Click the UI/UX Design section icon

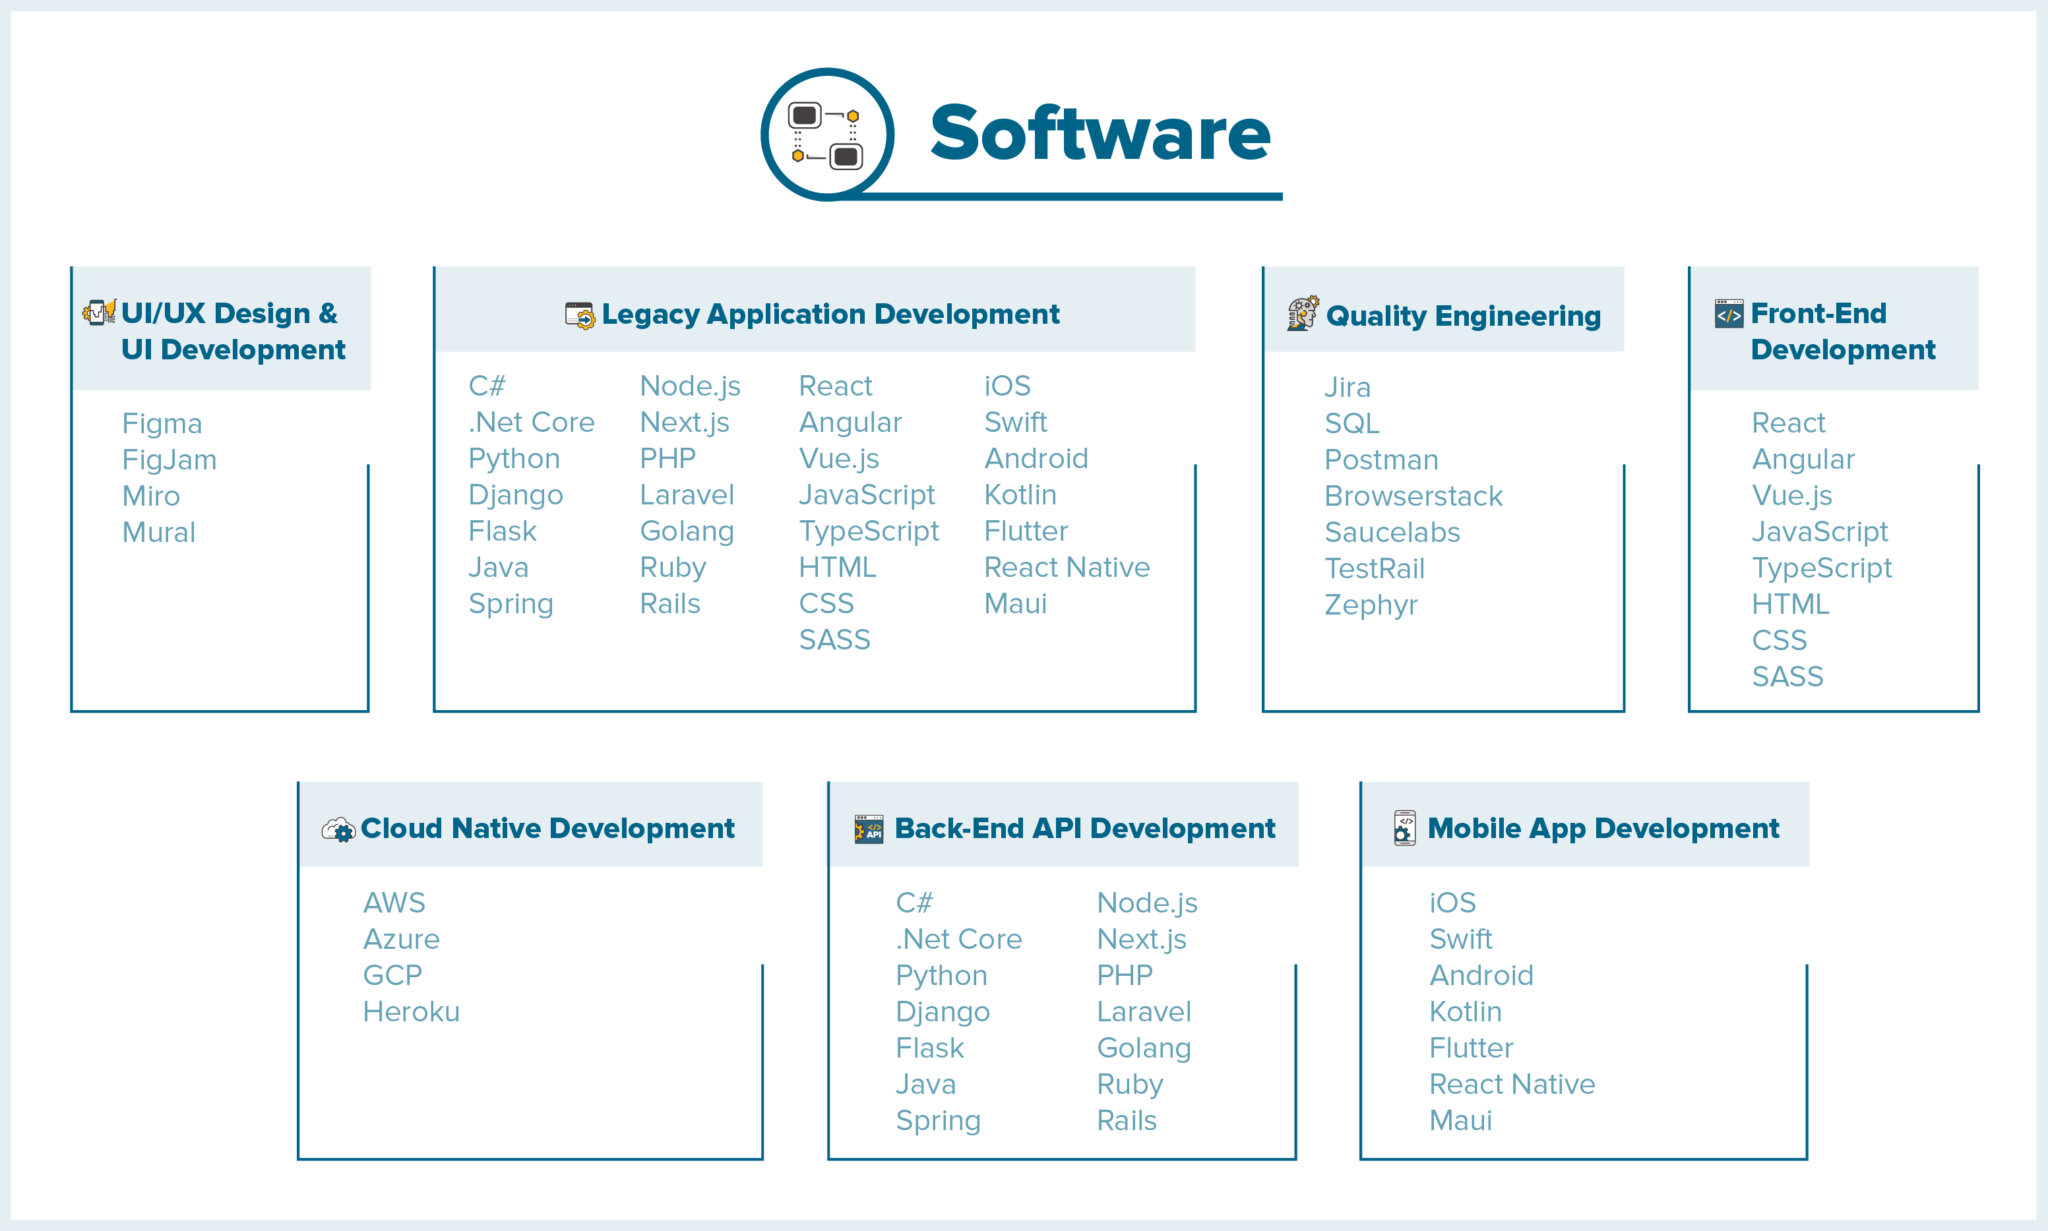click(x=98, y=312)
